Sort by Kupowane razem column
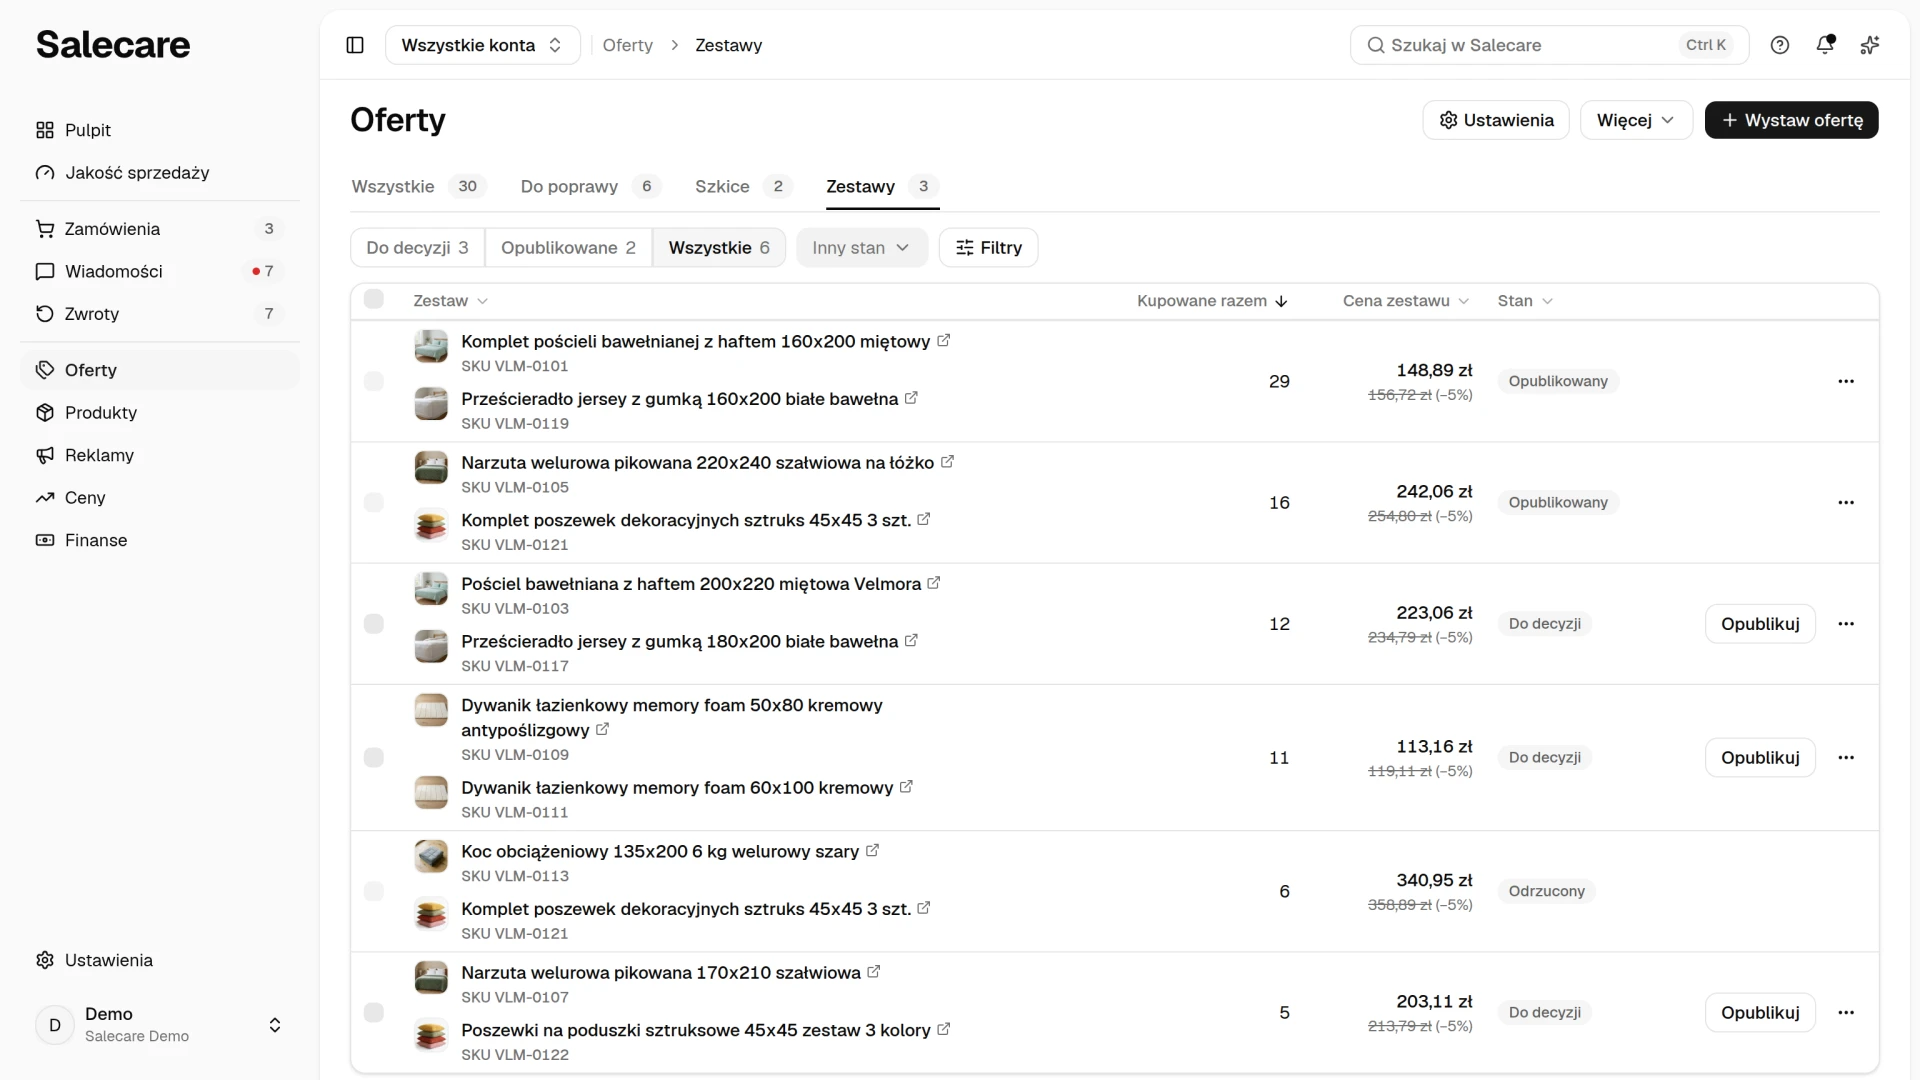This screenshot has width=1920, height=1080. (1211, 301)
